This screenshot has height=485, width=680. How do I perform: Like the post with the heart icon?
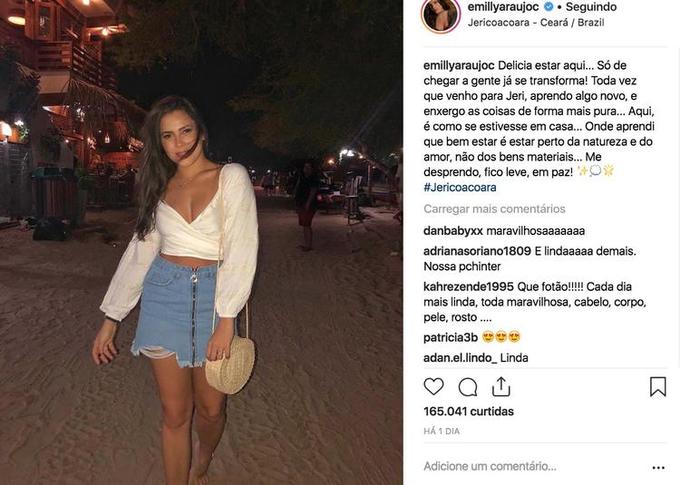click(x=433, y=386)
